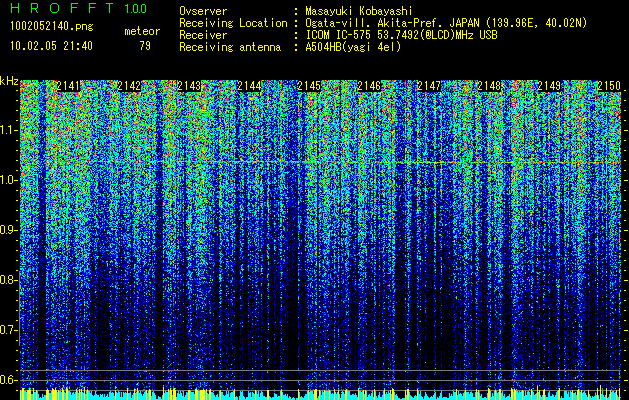629x400 pixels.
Task: Click the 2147 time marker
Action: click(429, 86)
